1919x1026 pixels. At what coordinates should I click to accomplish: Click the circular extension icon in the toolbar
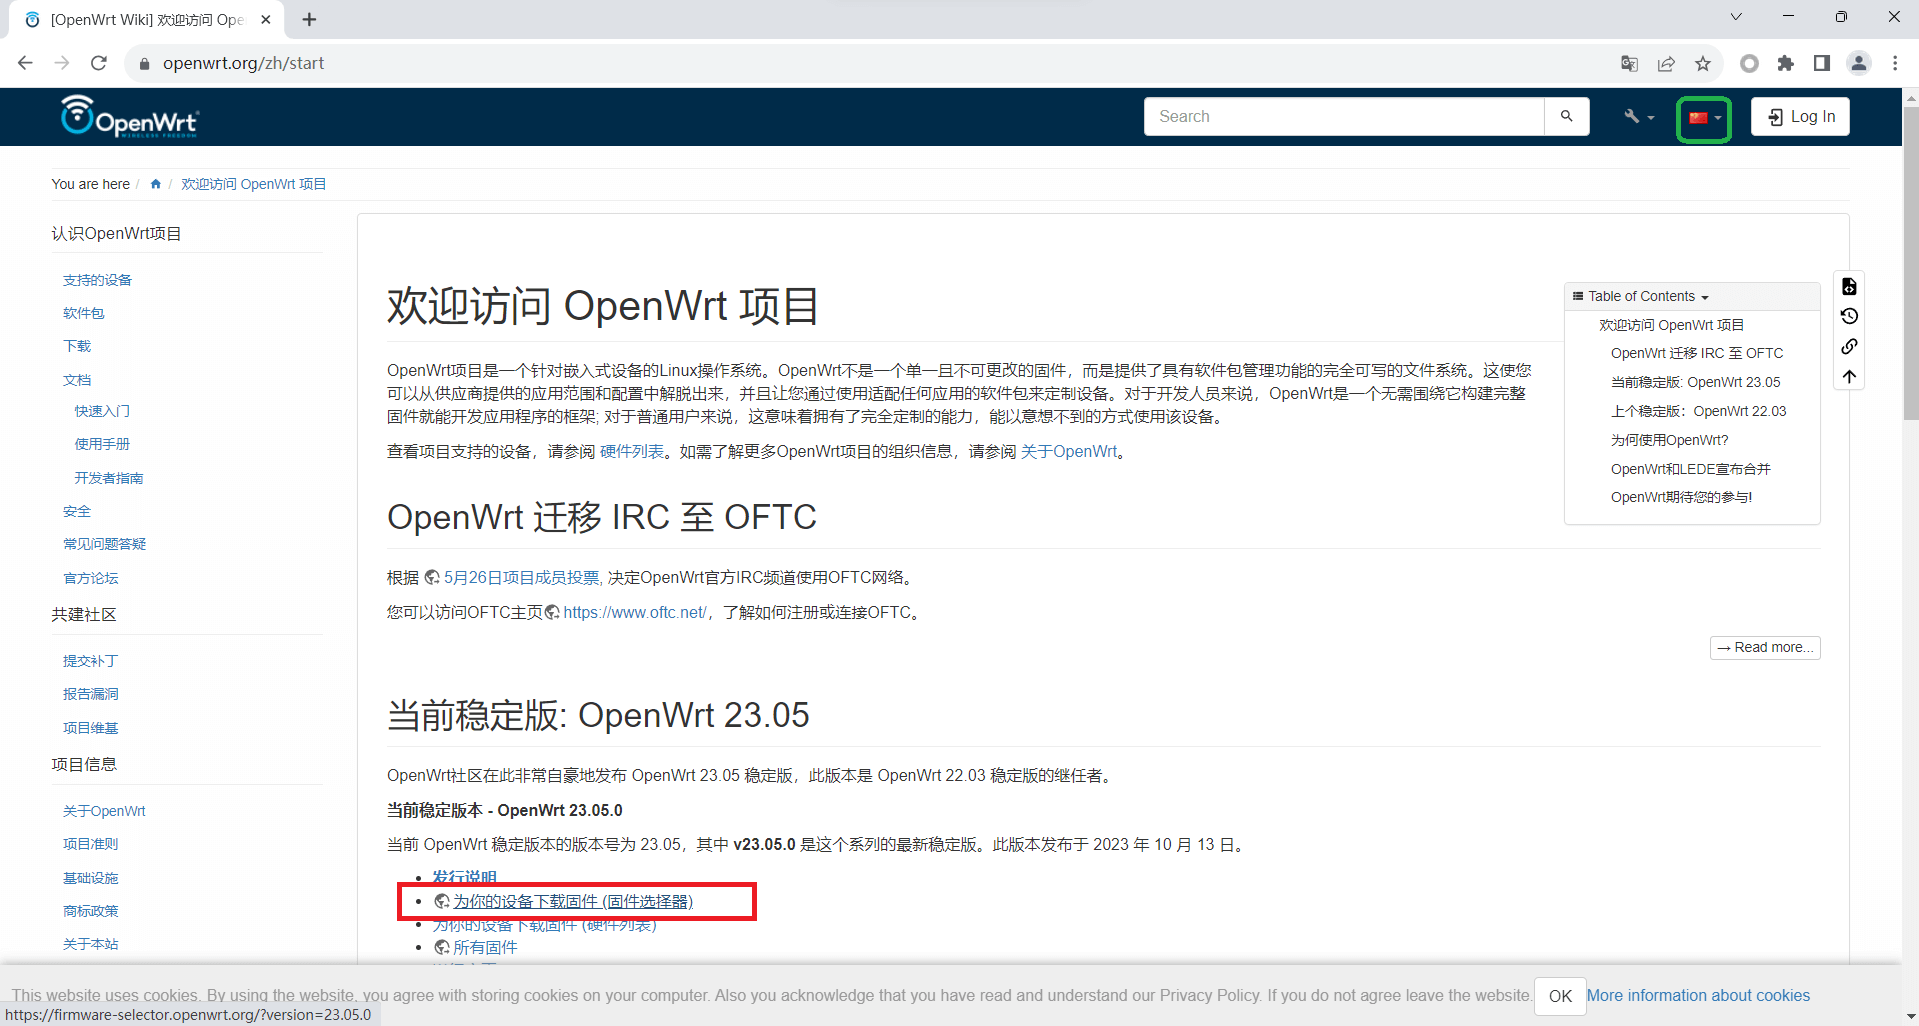[1749, 63]
